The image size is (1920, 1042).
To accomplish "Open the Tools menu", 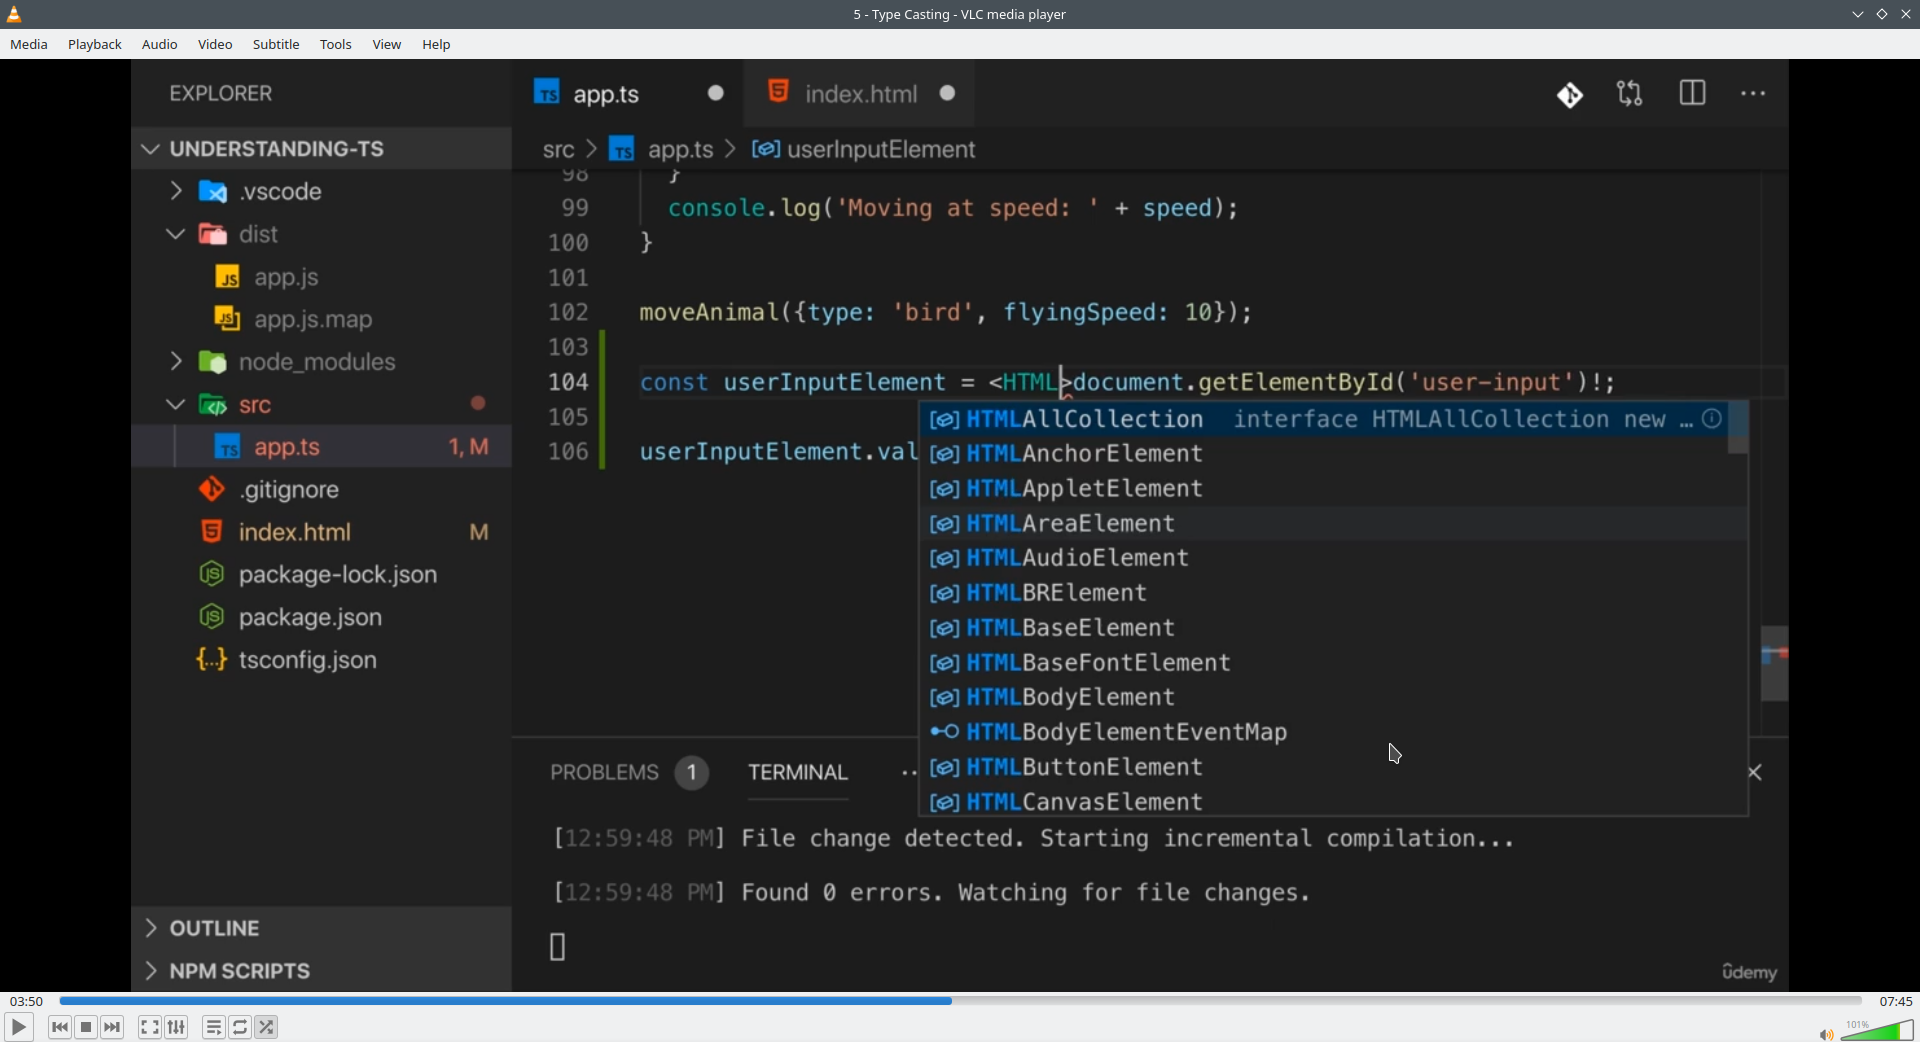I will click(x=336, y=44).
